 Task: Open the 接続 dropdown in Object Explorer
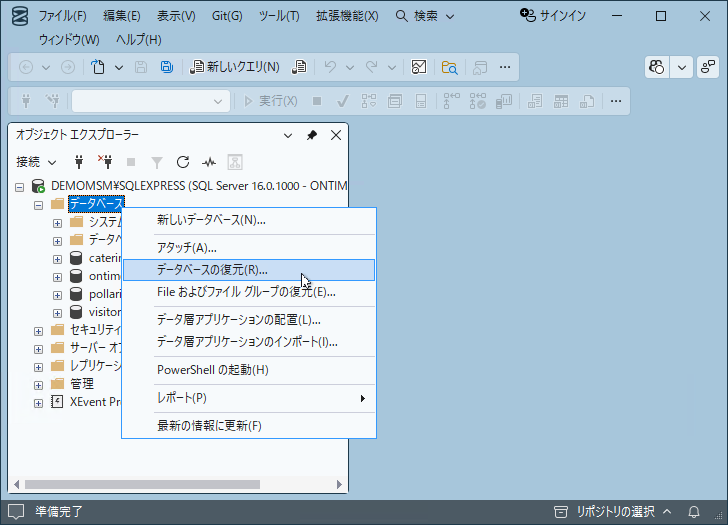click(37, 161)
